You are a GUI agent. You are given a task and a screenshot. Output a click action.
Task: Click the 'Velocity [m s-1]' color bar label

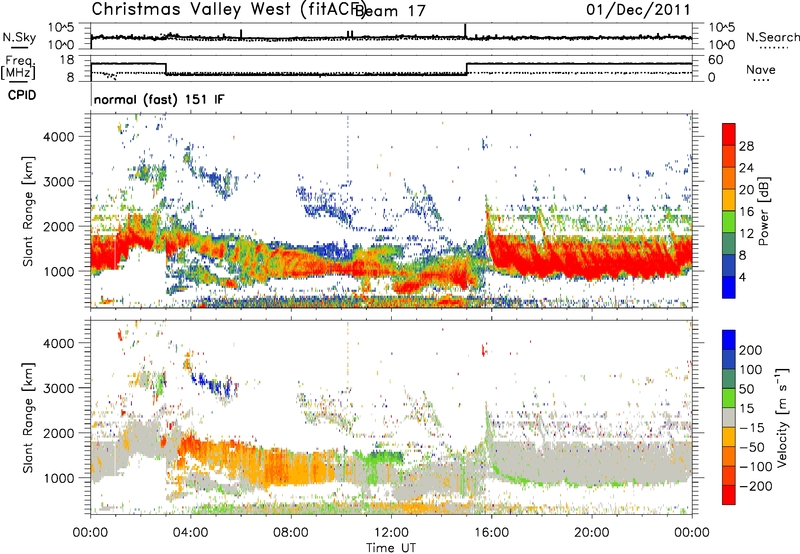coord(781,417)
